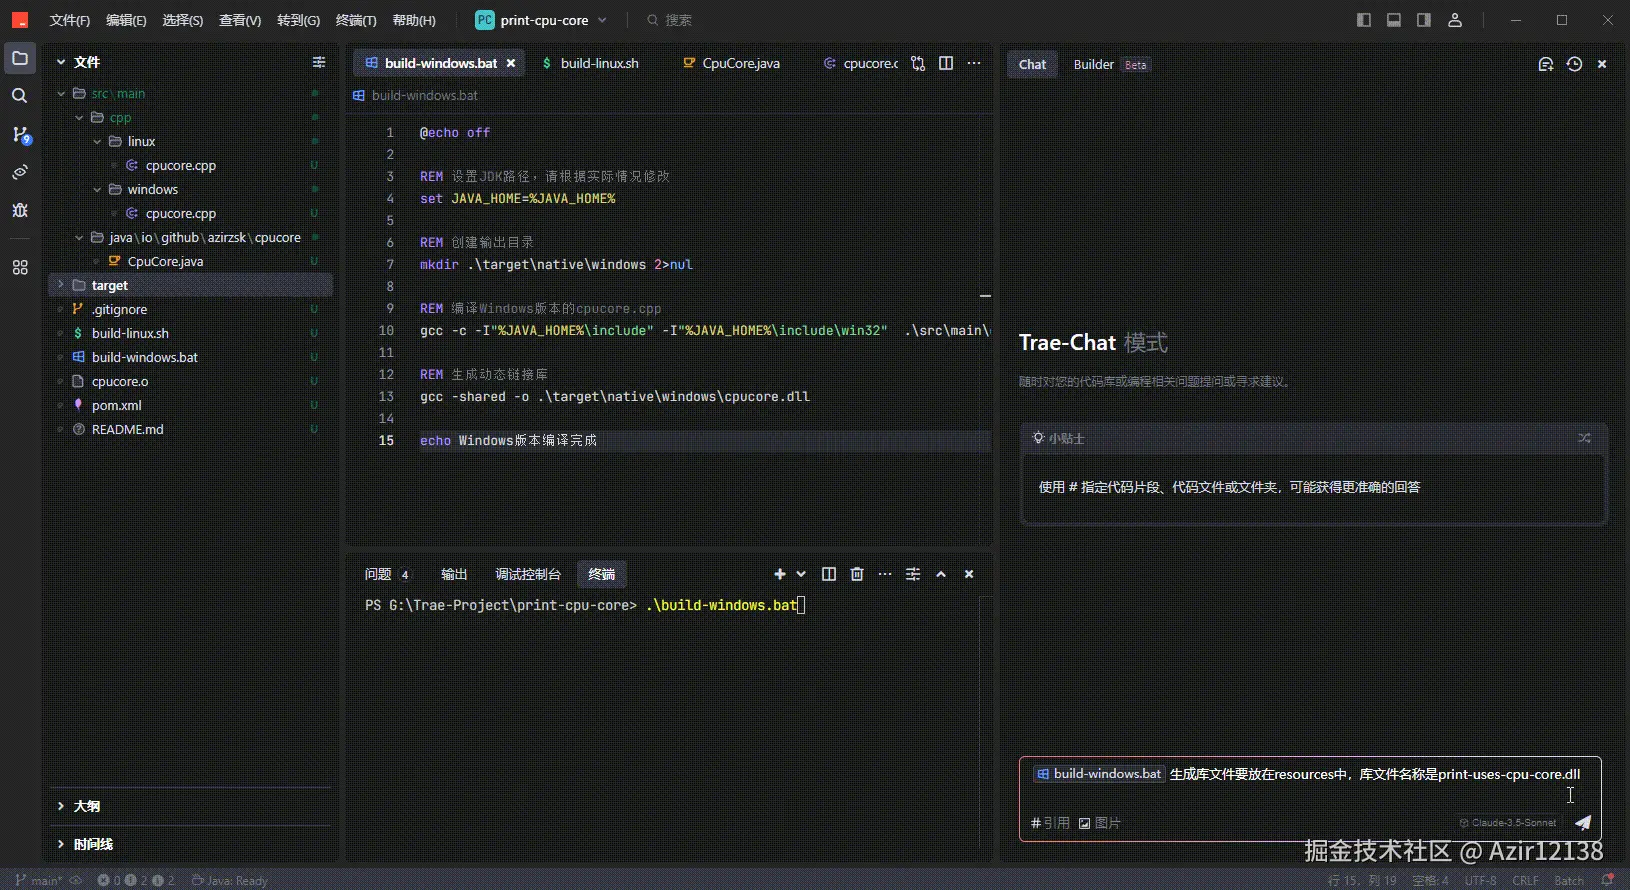1630x890 pixels.
Task: Open the remote explorer sidebar icon
Action: [20, 172]
